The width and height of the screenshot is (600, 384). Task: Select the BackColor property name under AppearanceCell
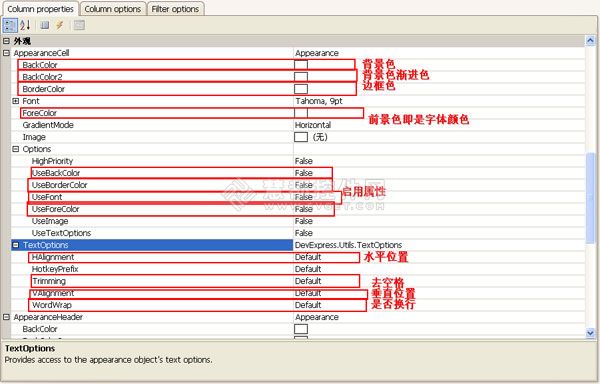tap(40, 65)
